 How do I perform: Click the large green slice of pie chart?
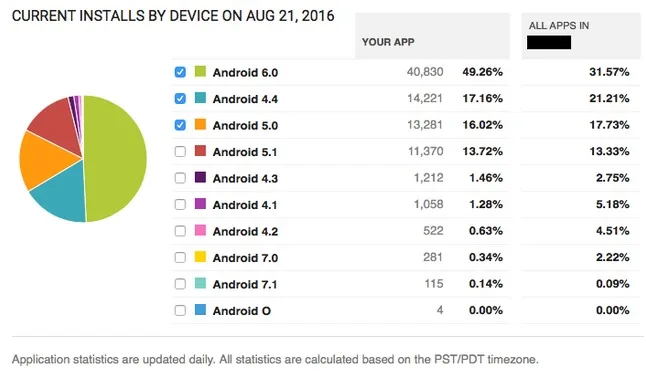pos(117,159)
